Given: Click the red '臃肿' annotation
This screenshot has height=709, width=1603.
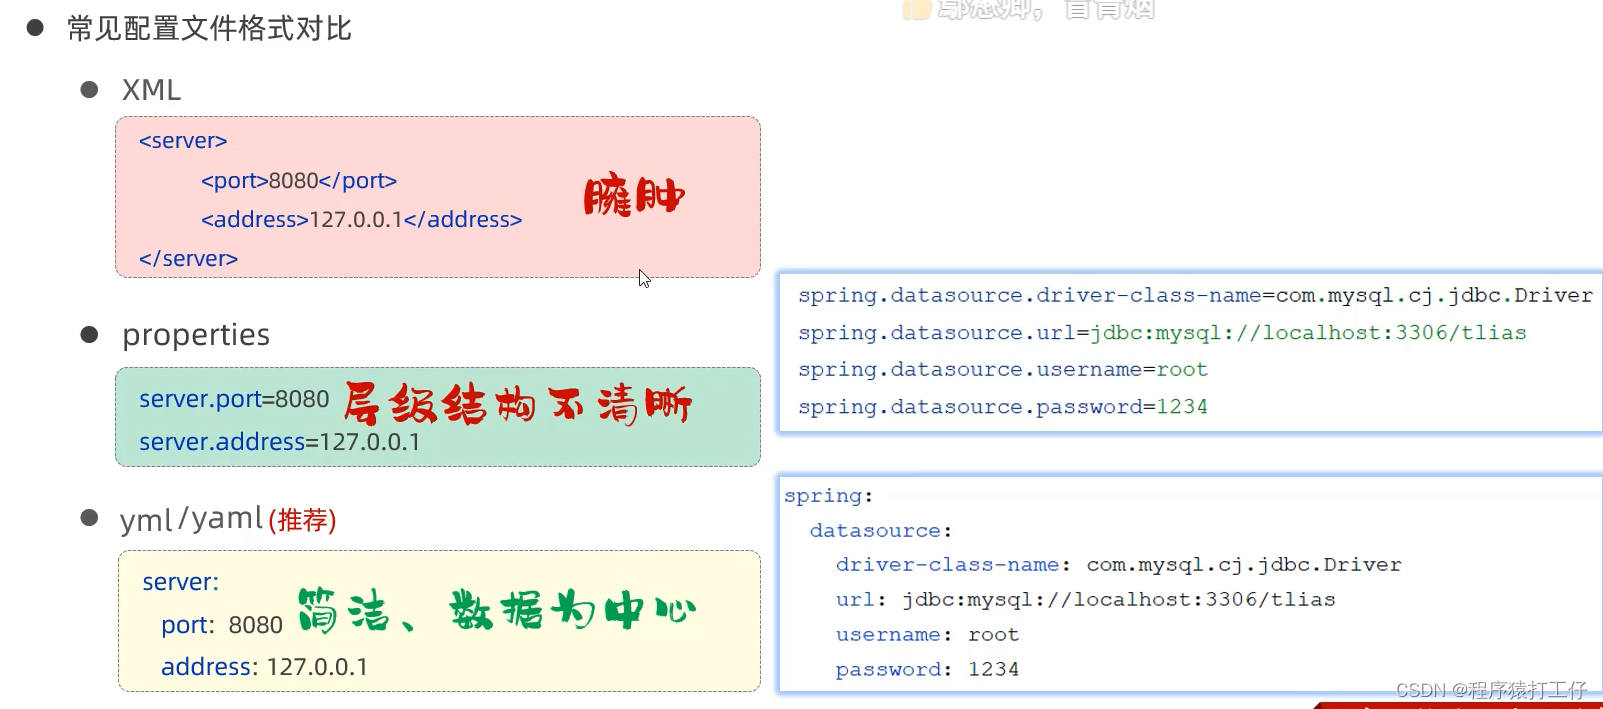Looking at the screenshot, I should (634, 195).
